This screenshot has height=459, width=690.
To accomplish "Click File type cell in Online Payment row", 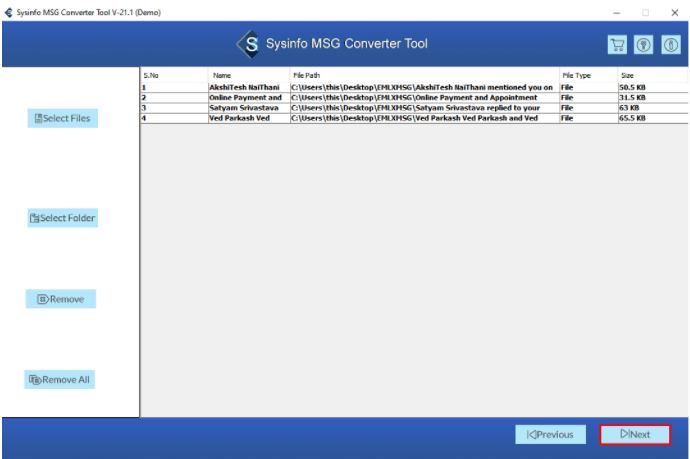I will coord(588,98).
